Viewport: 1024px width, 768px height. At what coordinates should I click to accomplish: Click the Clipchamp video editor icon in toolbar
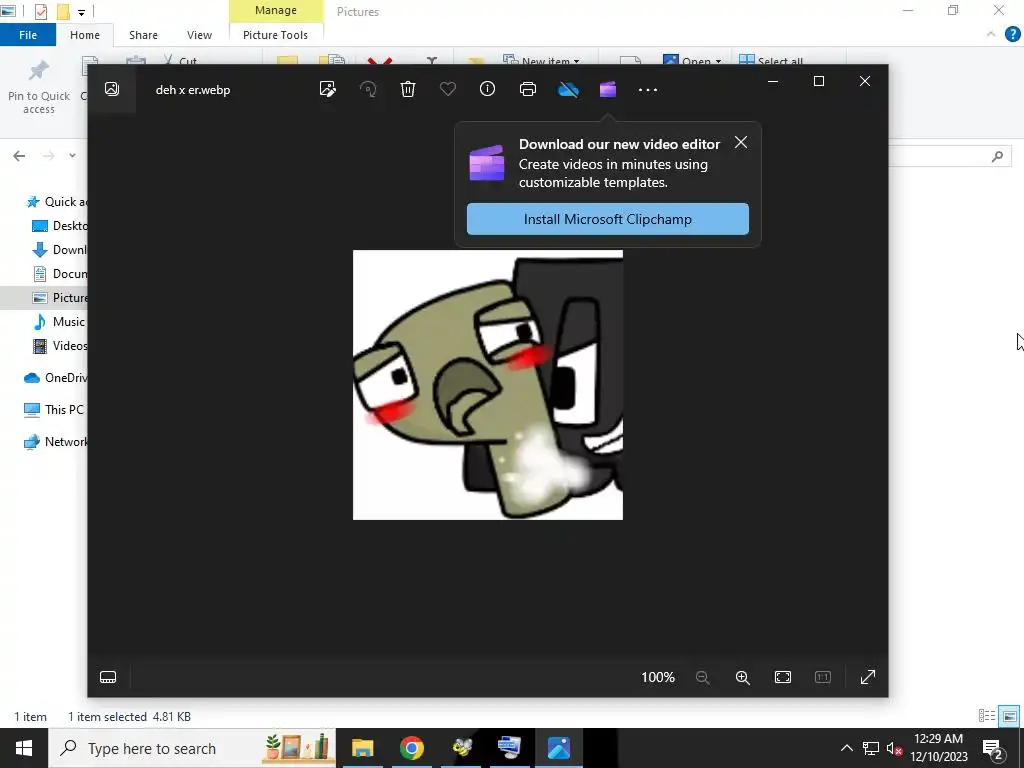(x=608, y=89)
